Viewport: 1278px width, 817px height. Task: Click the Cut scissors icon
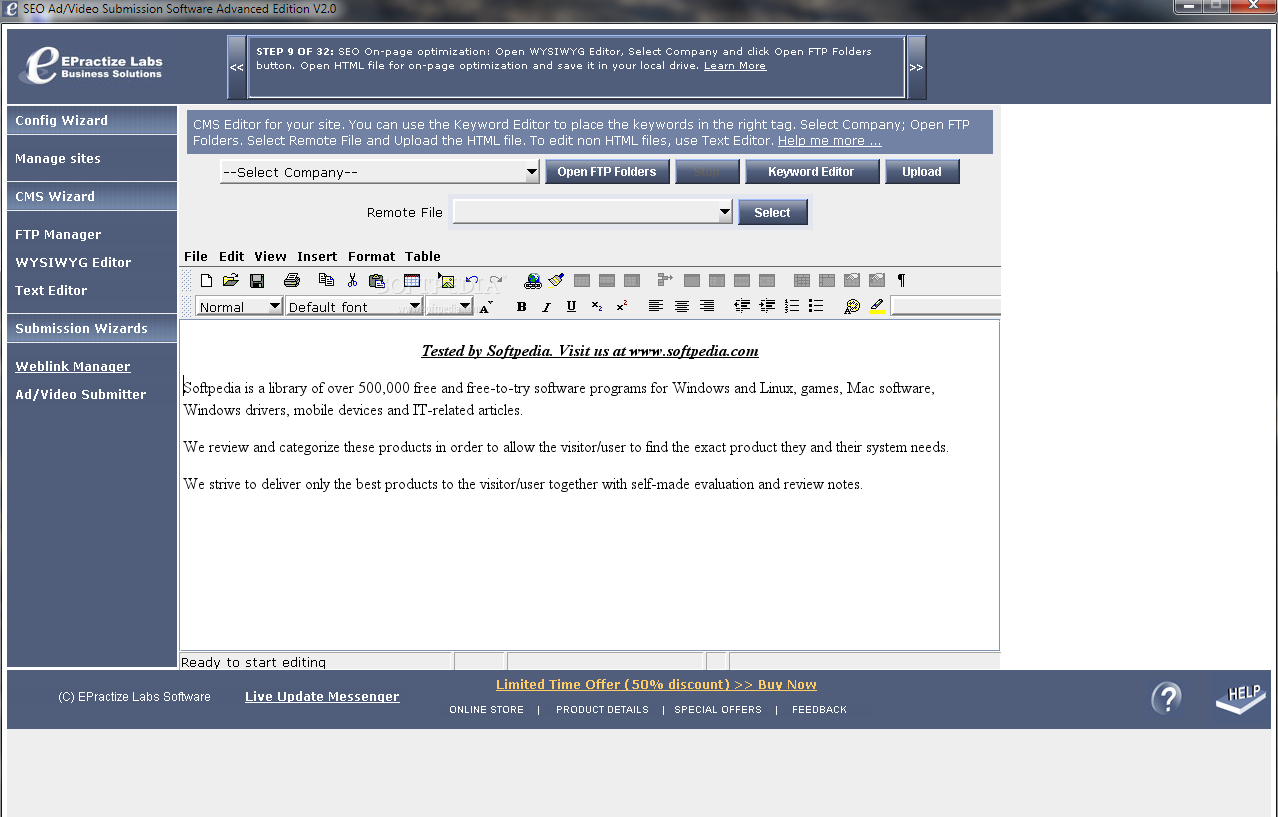click(352, 281)
